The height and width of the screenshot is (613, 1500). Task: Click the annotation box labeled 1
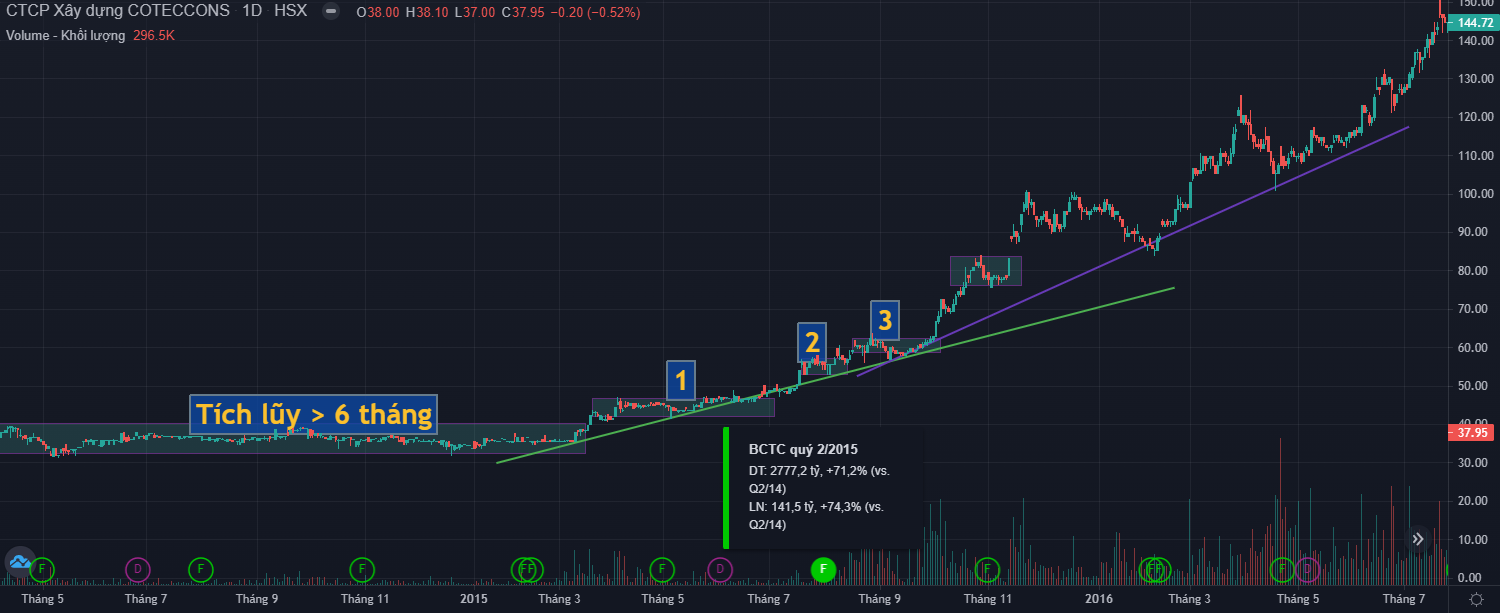(680, 380)
